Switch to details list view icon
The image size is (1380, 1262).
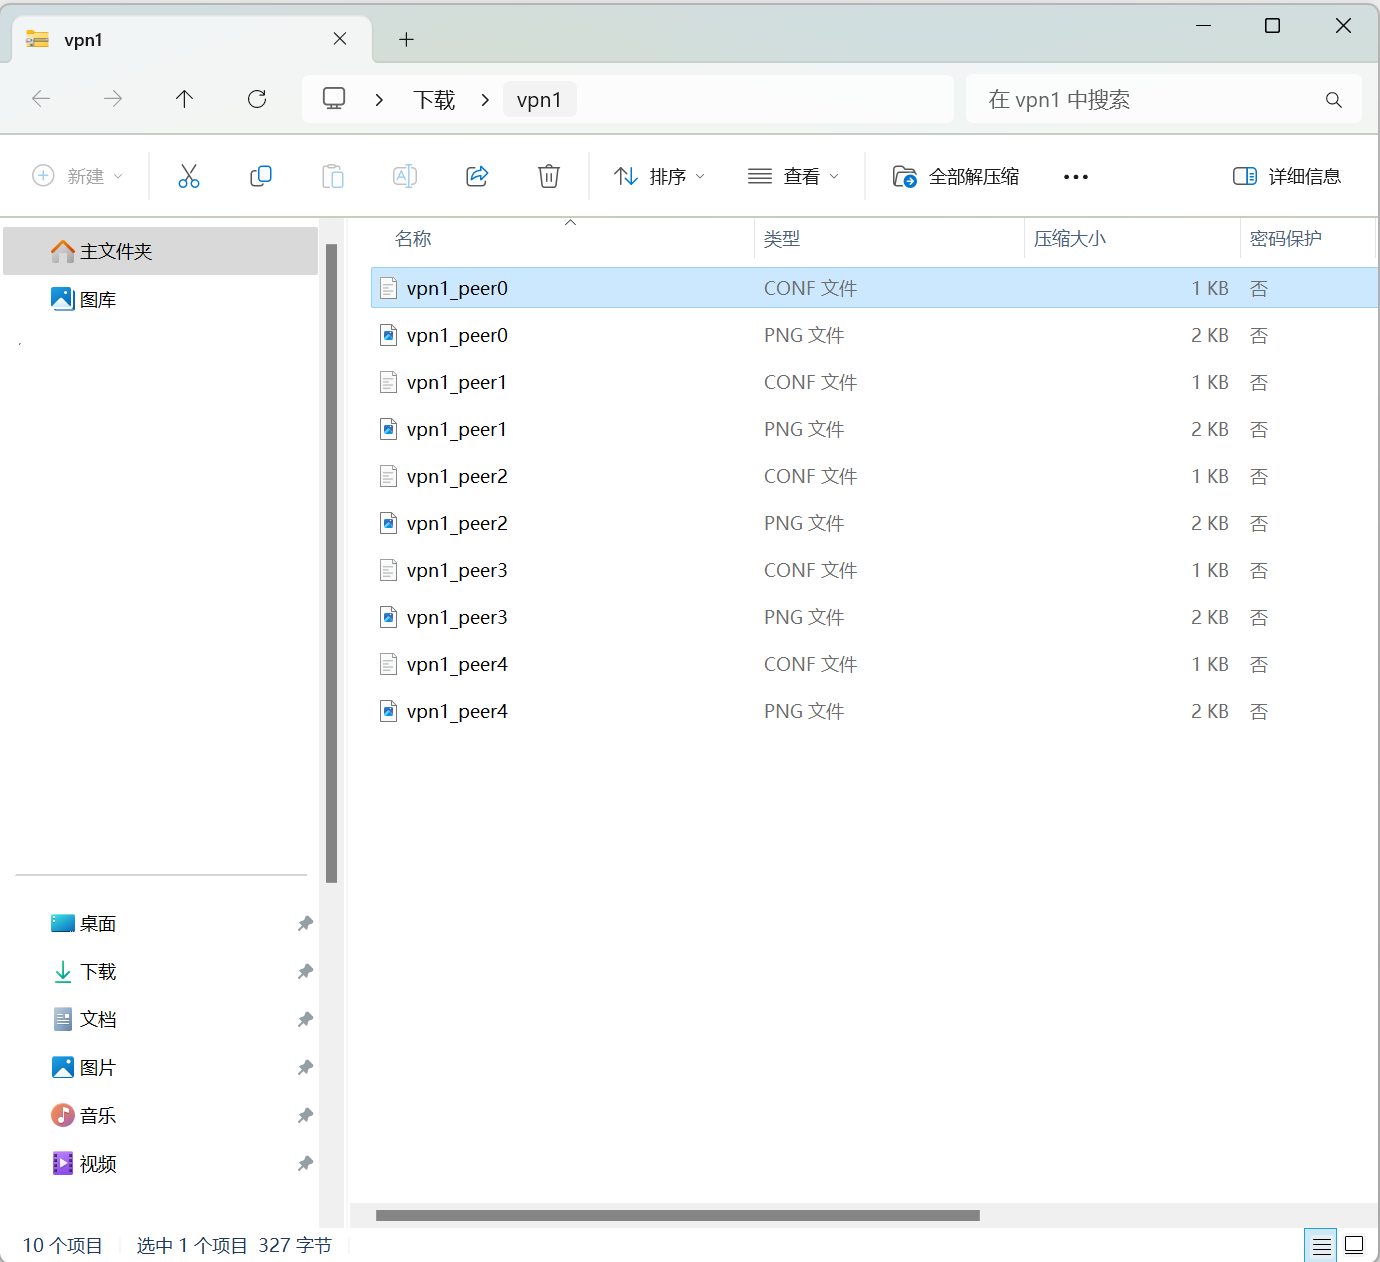point(1321,1245)
